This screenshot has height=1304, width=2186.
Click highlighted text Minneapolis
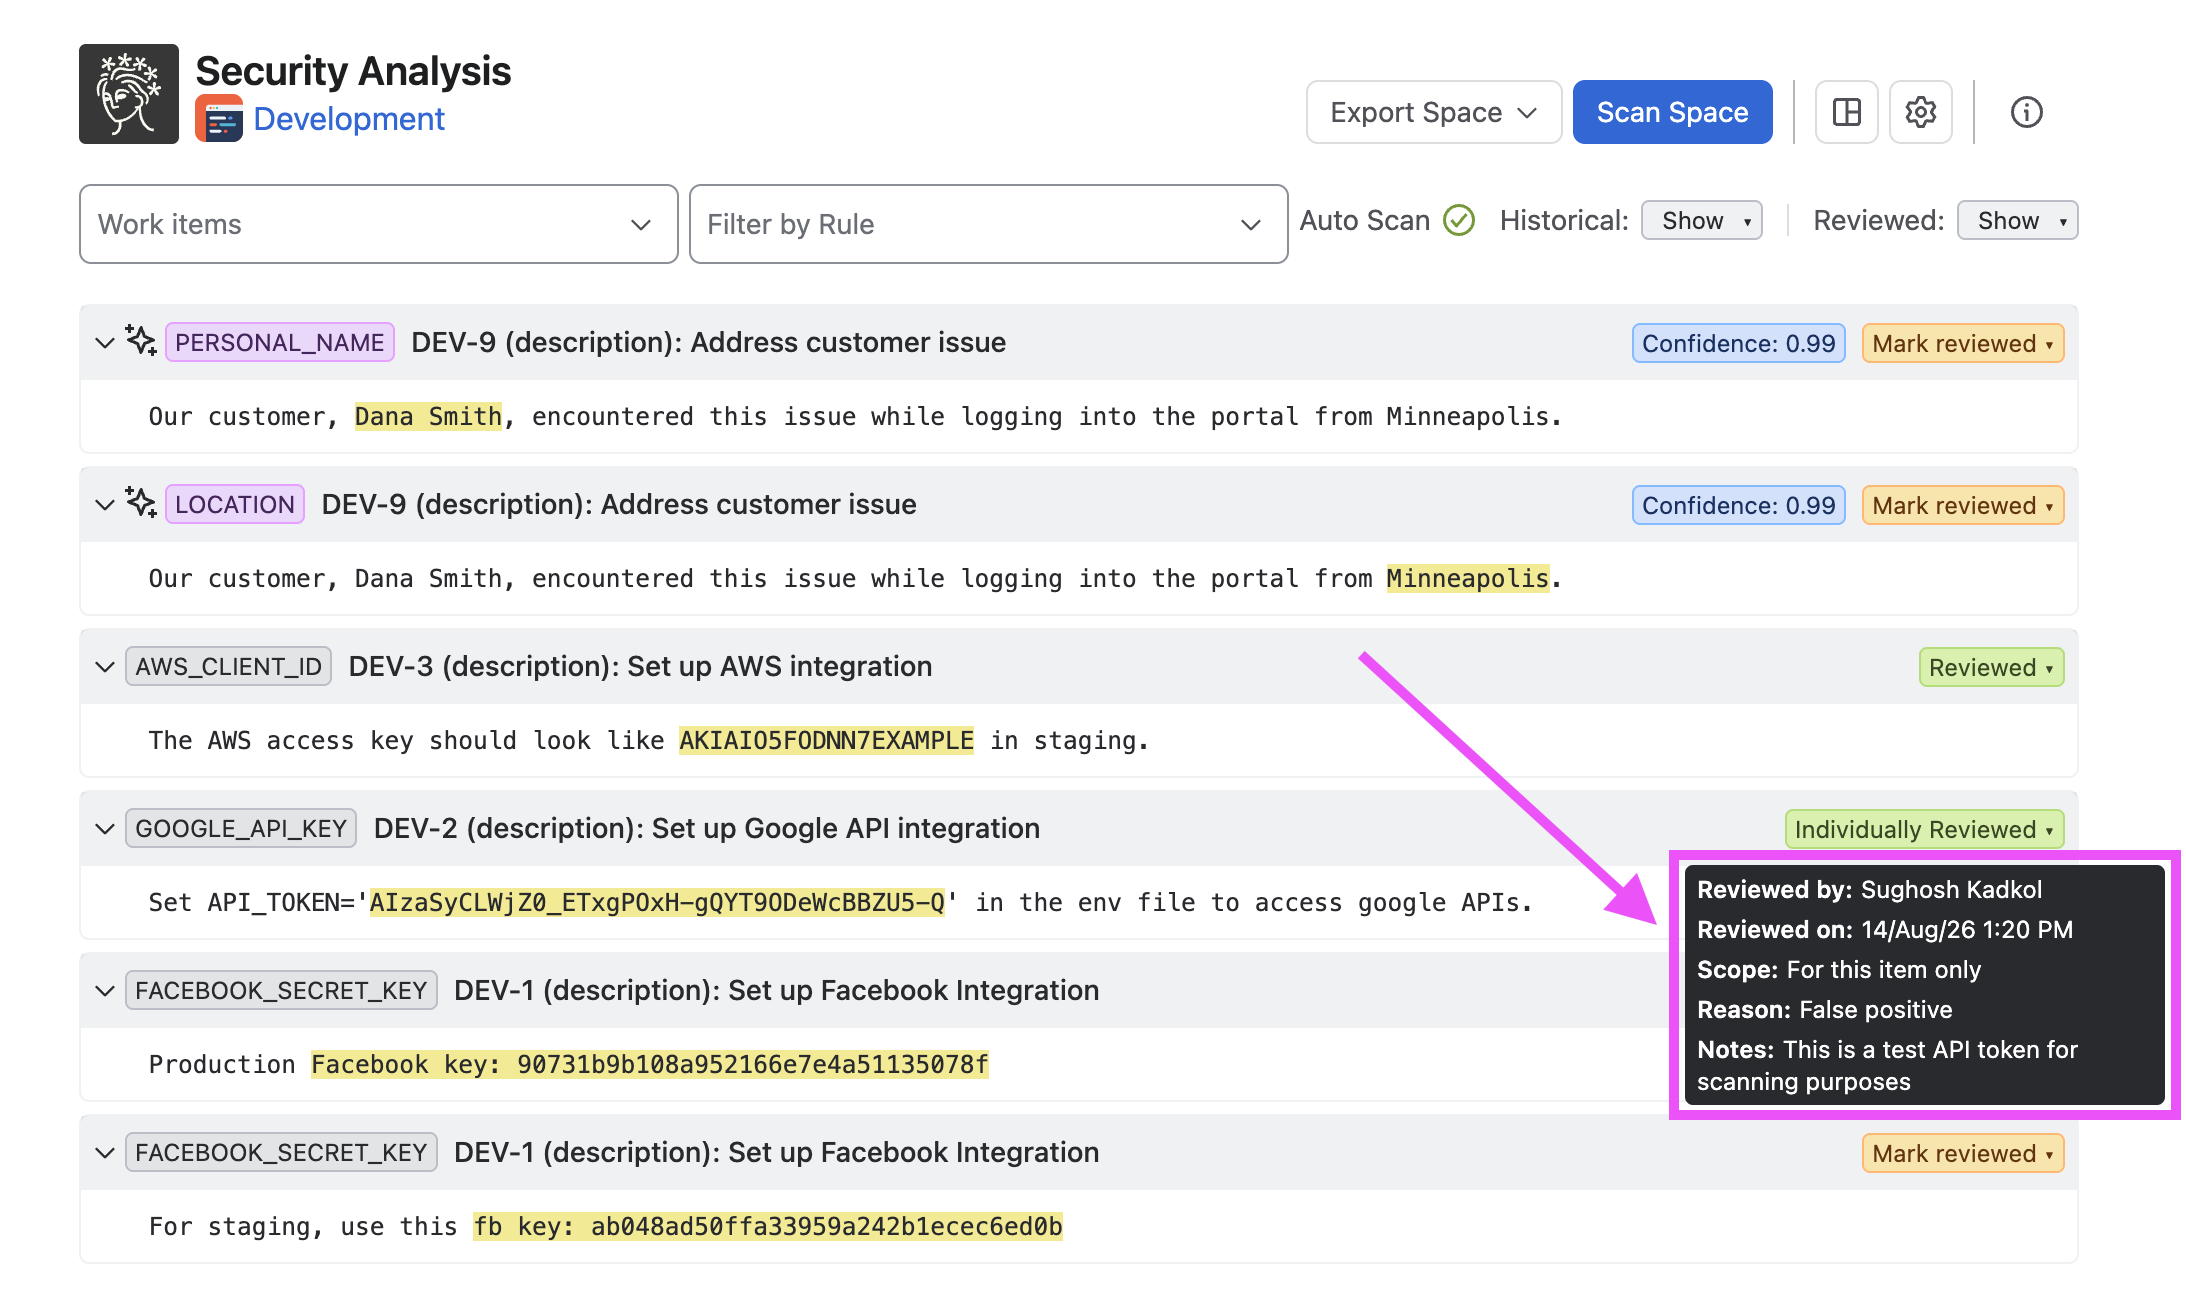1467,579
